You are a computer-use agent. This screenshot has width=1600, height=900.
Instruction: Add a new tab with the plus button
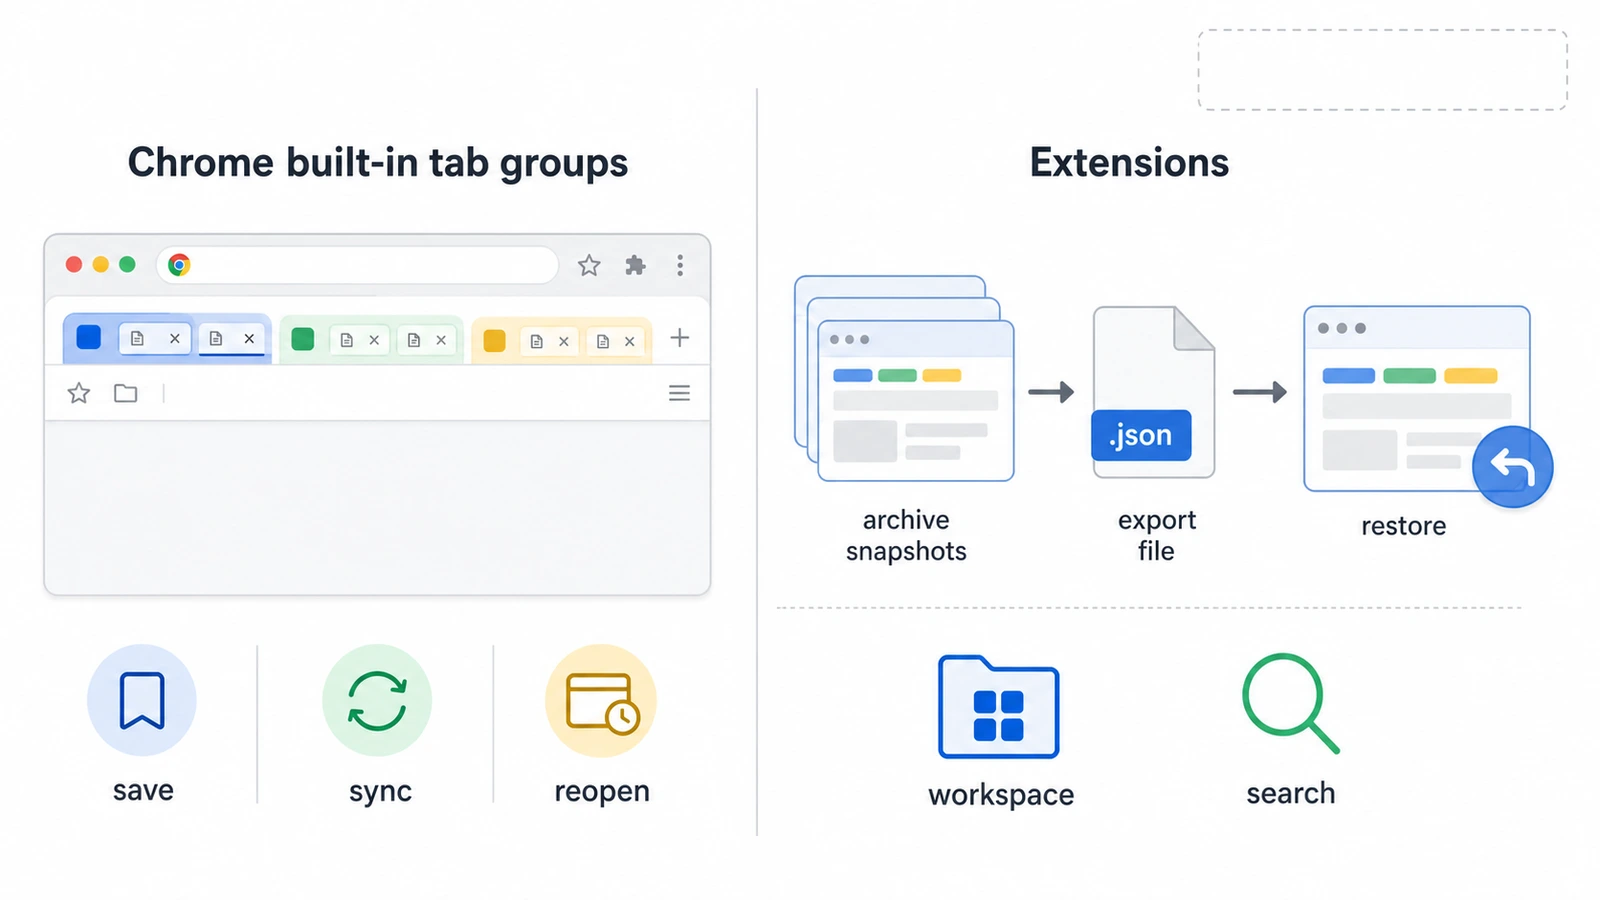point(679,338)
